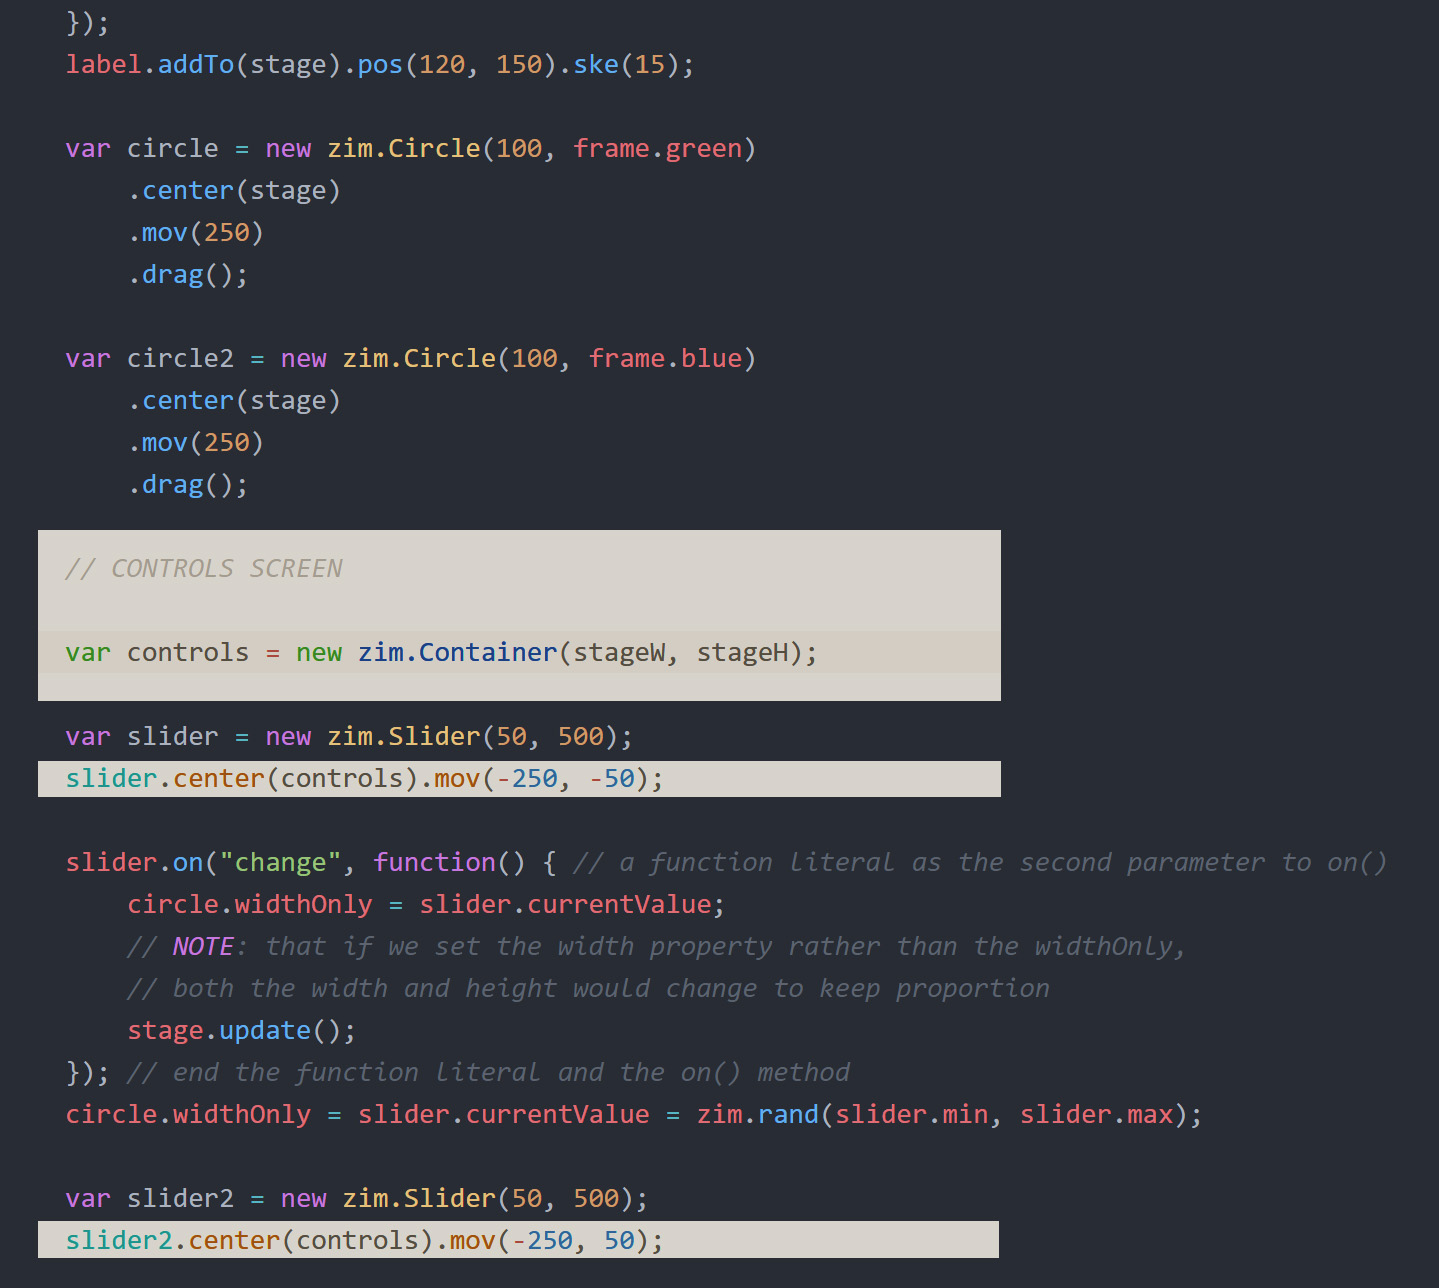
Task: Click the 'var circle2 = new zim.Circle' line
Action: [x=411, y=359]
